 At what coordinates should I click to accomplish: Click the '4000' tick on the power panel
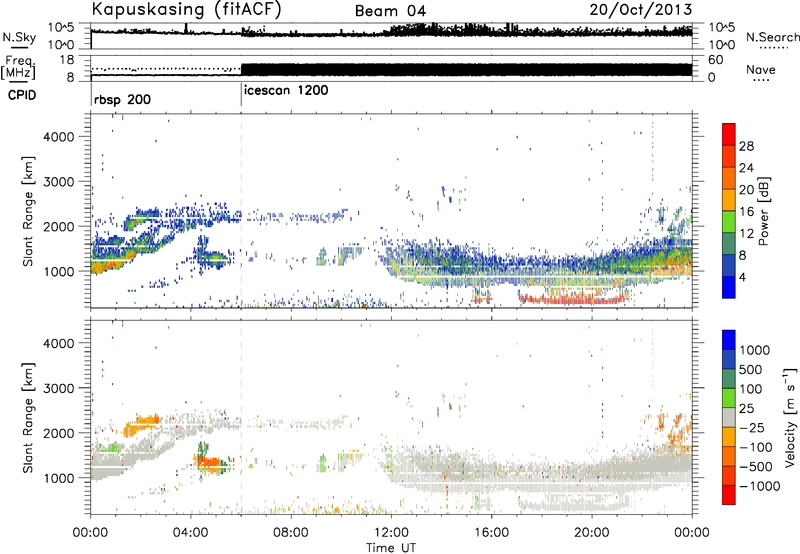(x=58, y=137)
